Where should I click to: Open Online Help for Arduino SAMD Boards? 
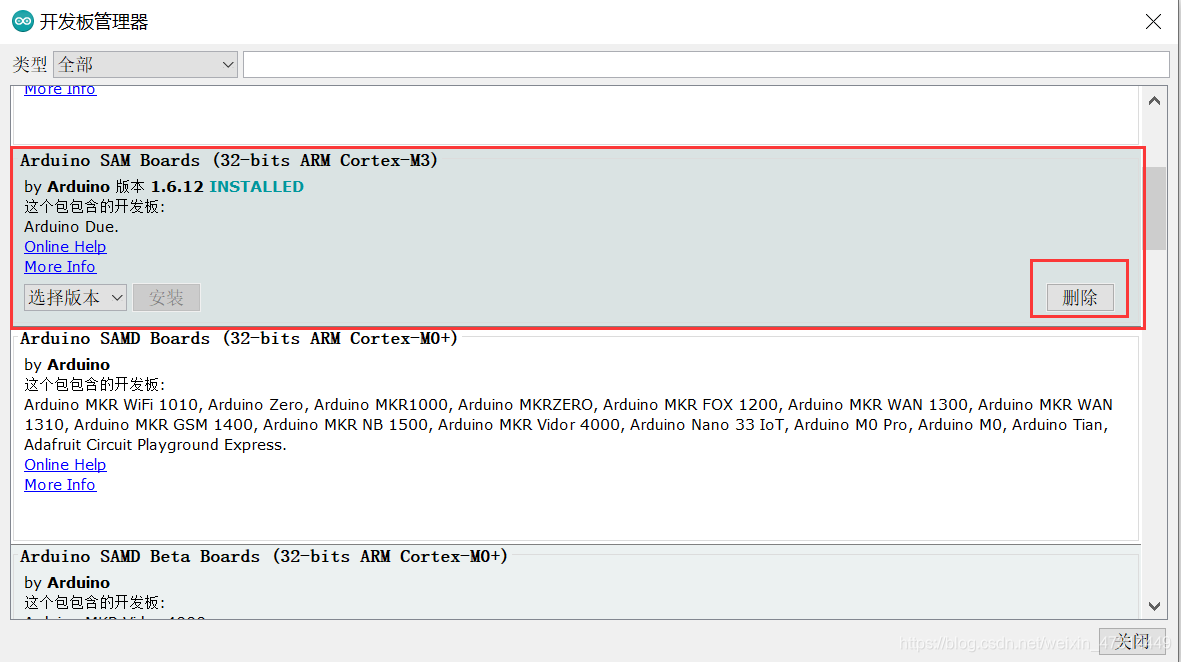coord(65,465)
